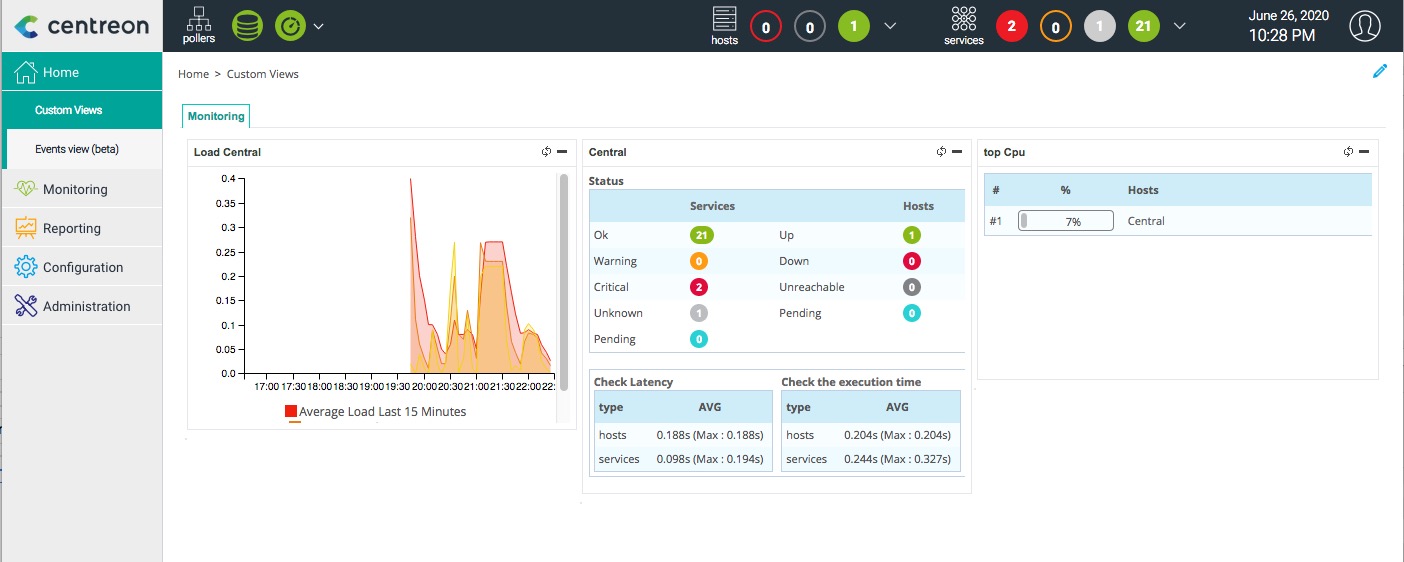Open the hosts status icon
The width and height of the screenshot is (1404, 562).
point(724,24)
